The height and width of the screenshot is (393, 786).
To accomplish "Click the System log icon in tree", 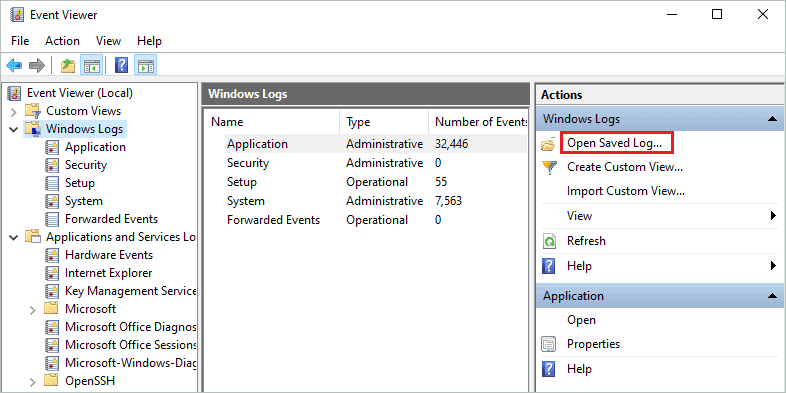I will pyautogui.click(x=52, y=202).
